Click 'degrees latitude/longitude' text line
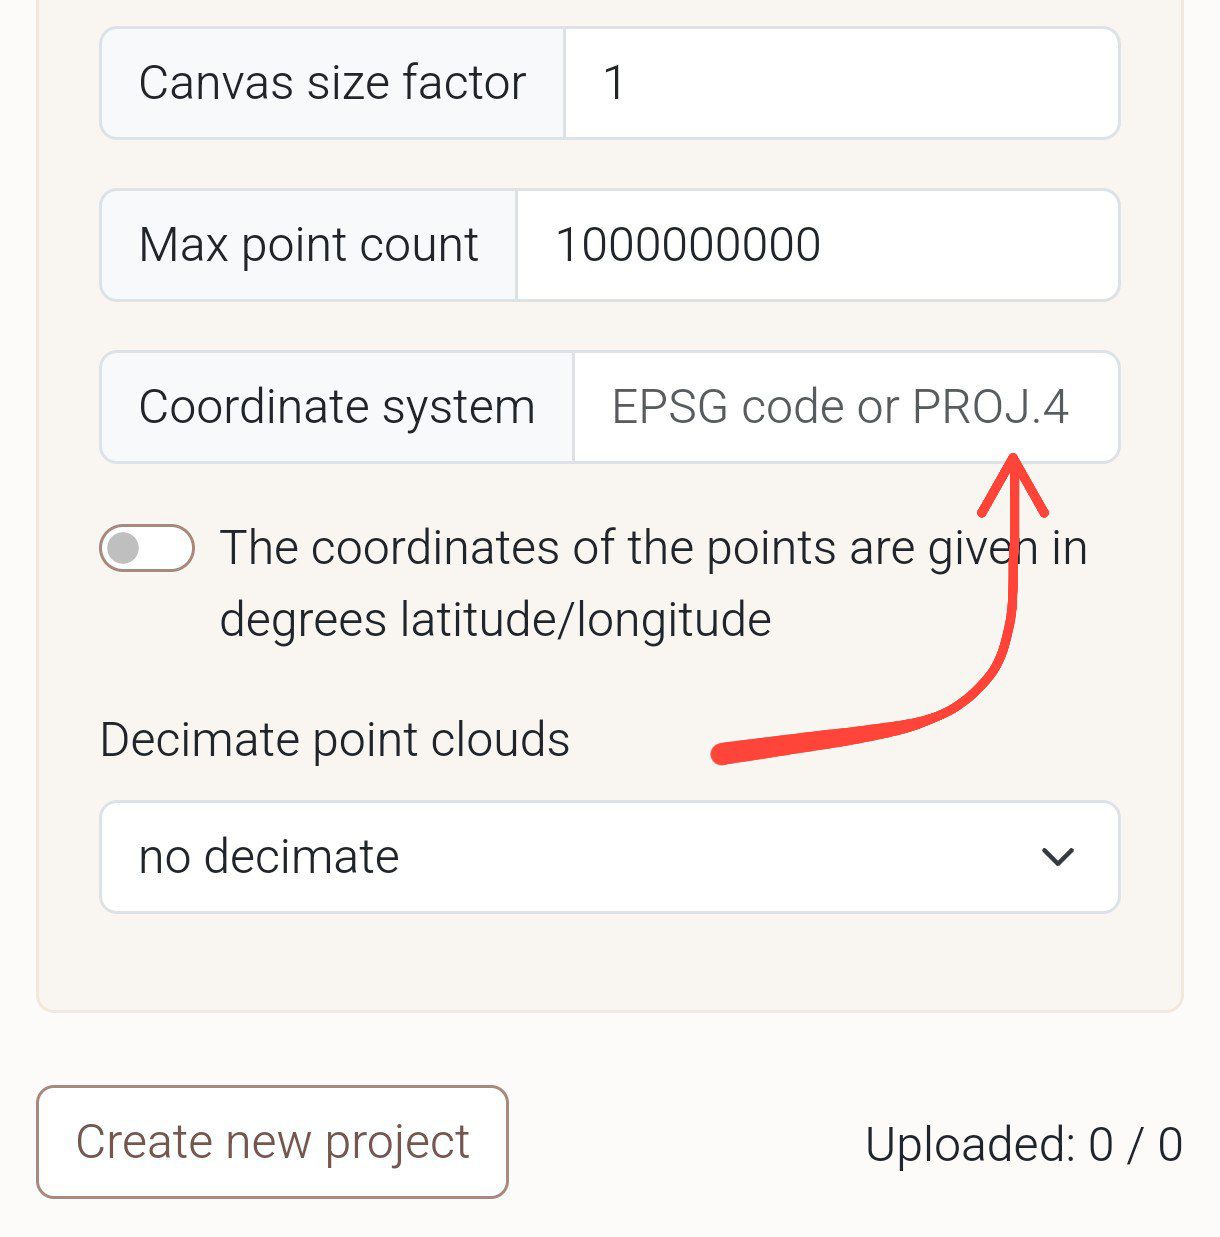This screenshot has width=1220, height=1237. (495, 620)
